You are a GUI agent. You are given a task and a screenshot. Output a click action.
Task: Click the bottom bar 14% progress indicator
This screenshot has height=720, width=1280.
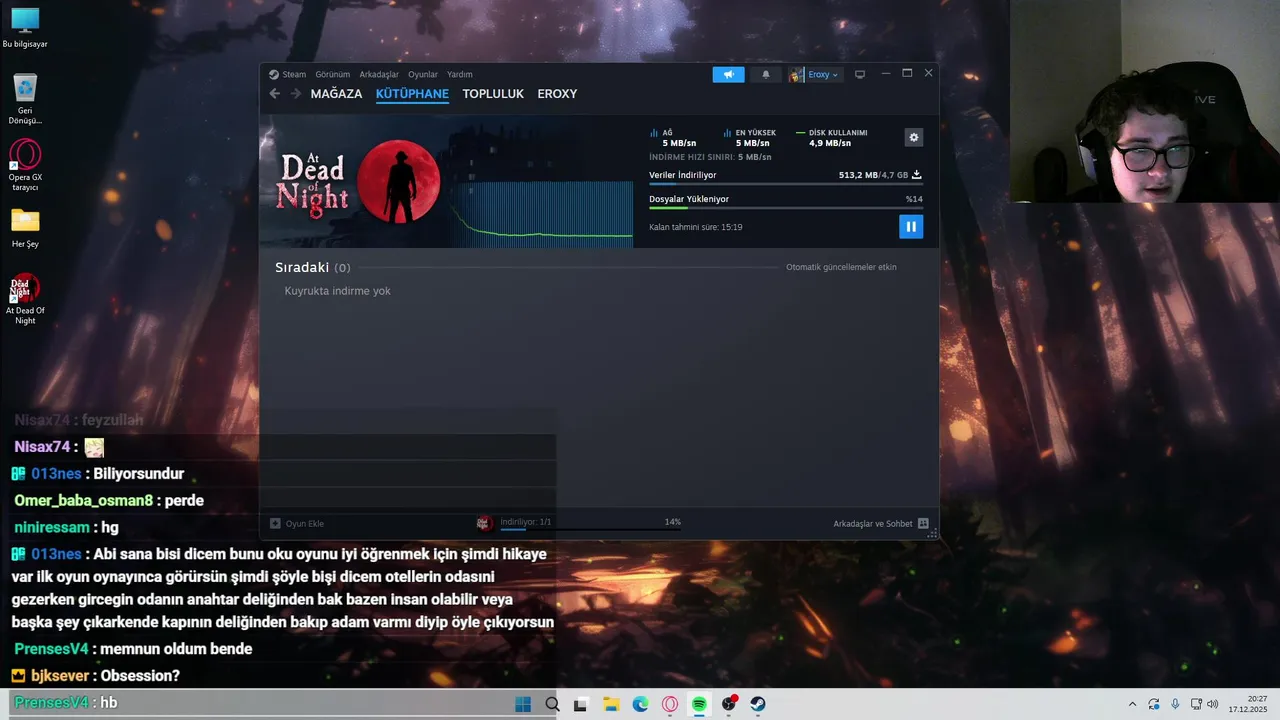tap(673, 522)
